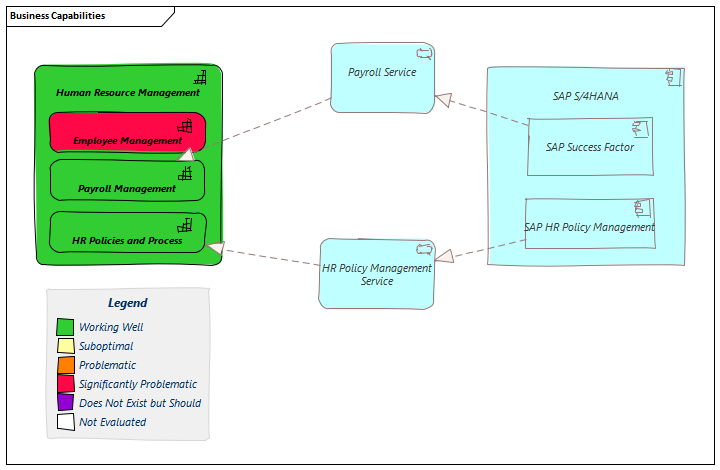Viewport: 720px width, 470px height.
Task: Click the component icon on SAP HR Policy Management
Action: coord(642,208)
